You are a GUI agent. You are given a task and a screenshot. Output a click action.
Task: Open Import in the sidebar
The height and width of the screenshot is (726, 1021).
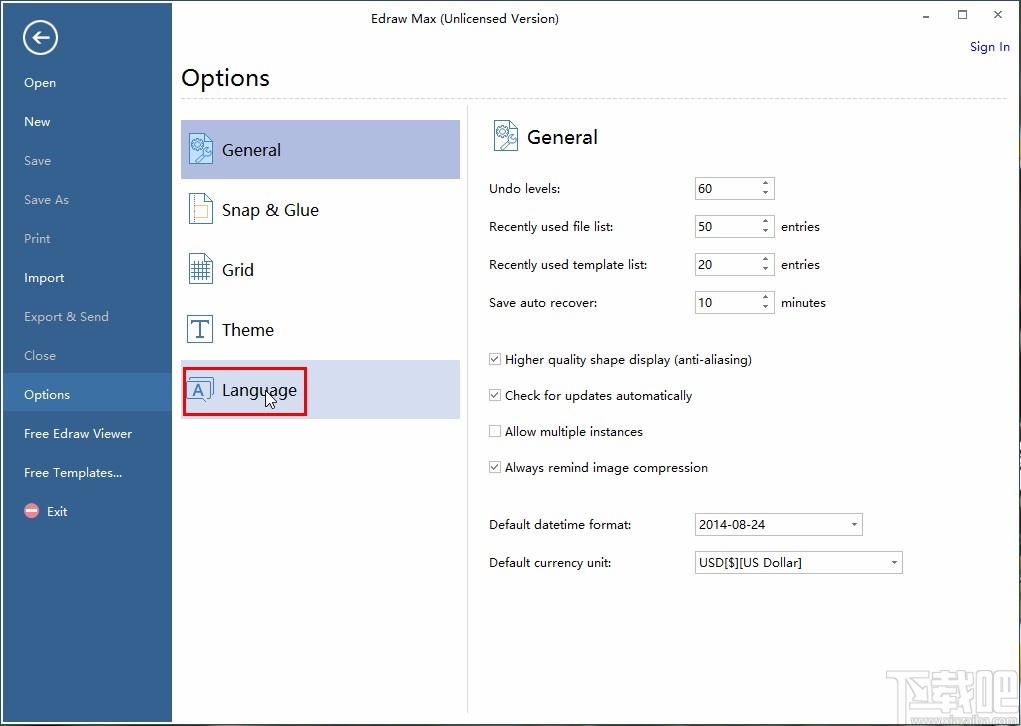click(44, 278)
